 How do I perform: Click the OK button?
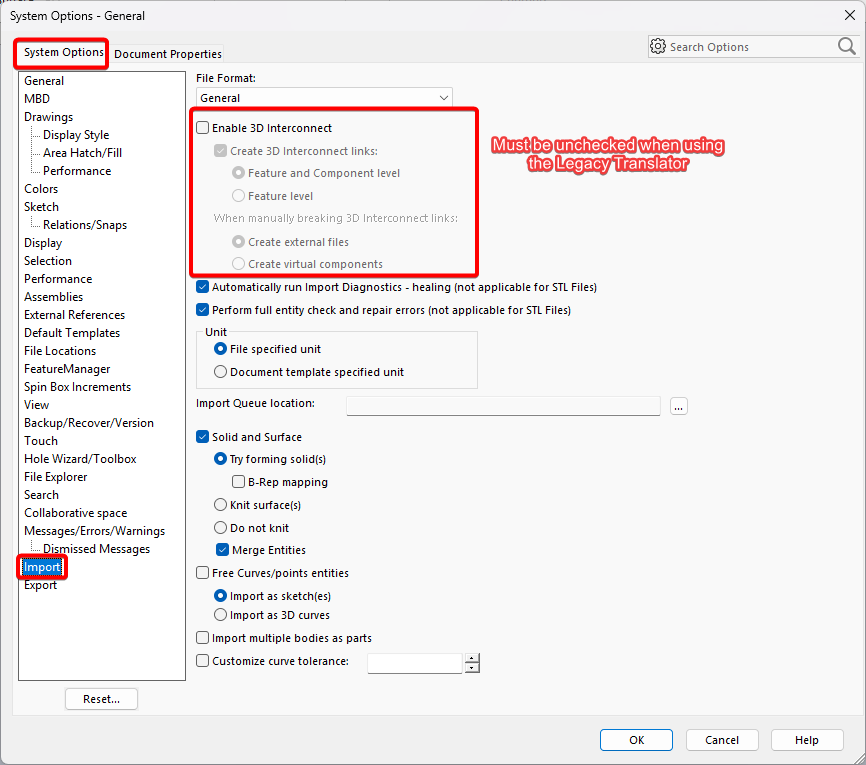click(x=636, y=740)
